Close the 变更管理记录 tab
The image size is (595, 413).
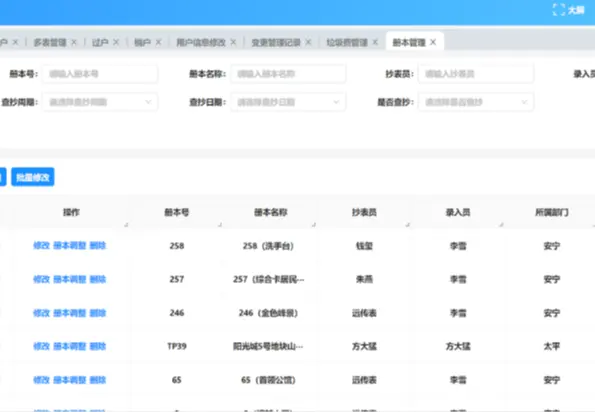(308, 42)
